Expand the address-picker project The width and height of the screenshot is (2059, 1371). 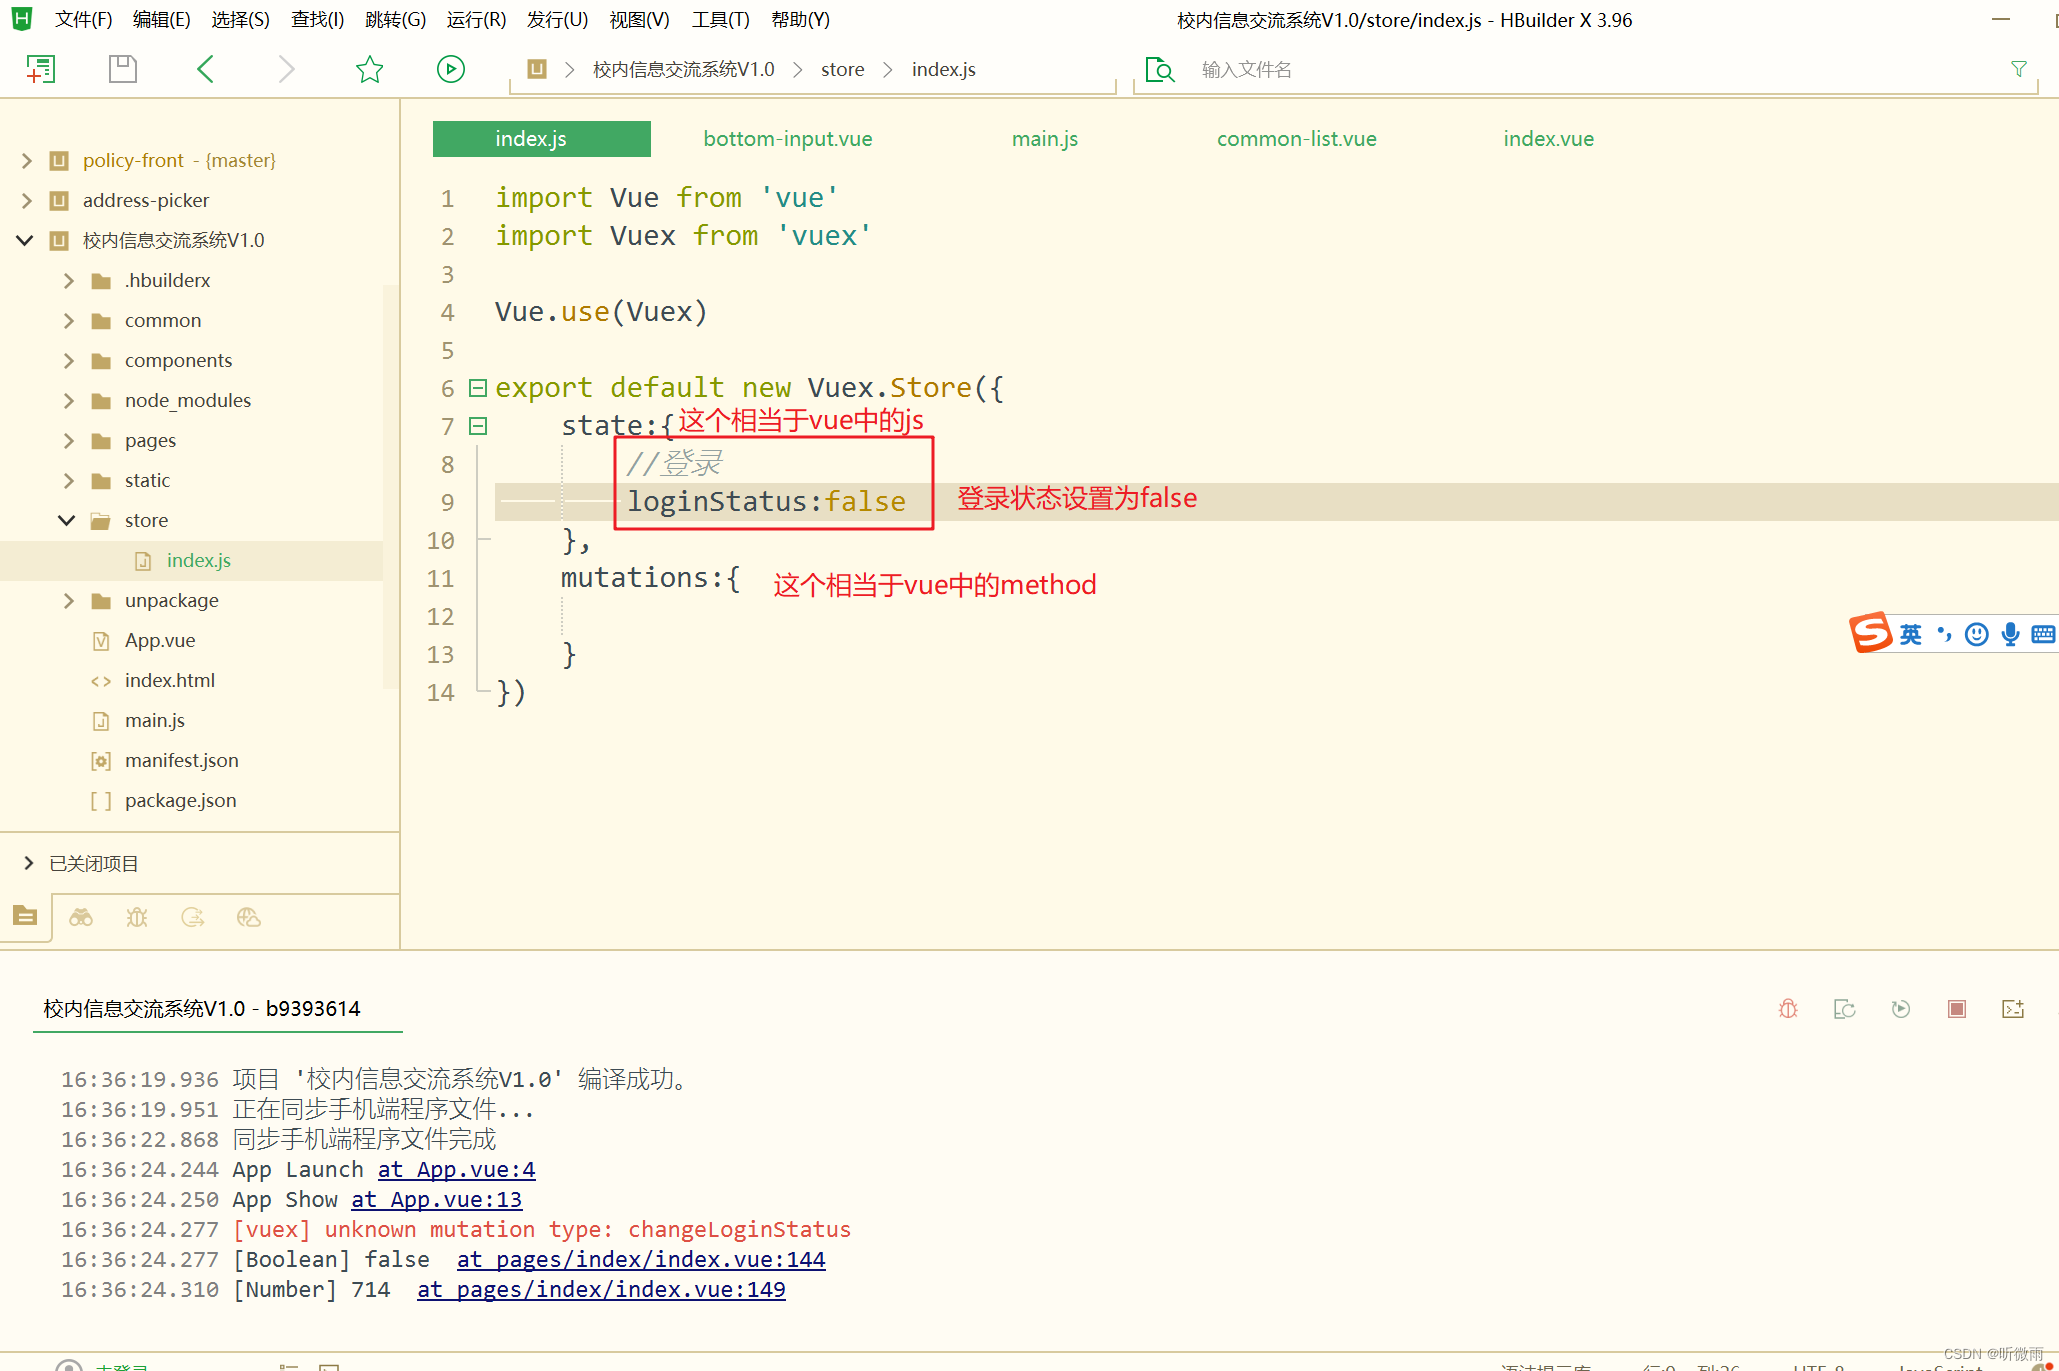click(27, 200)
